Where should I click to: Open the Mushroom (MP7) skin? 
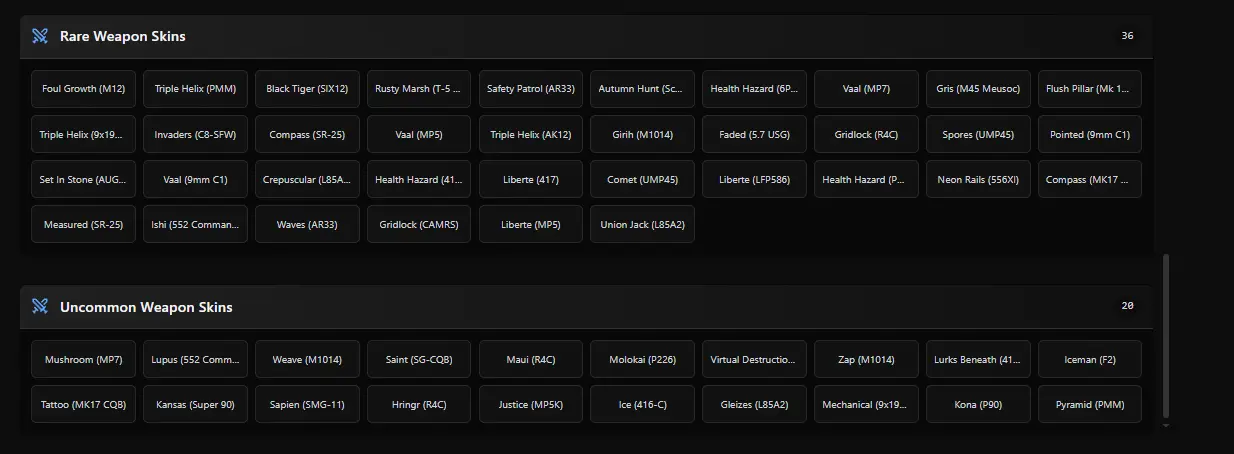pos(83,360)
